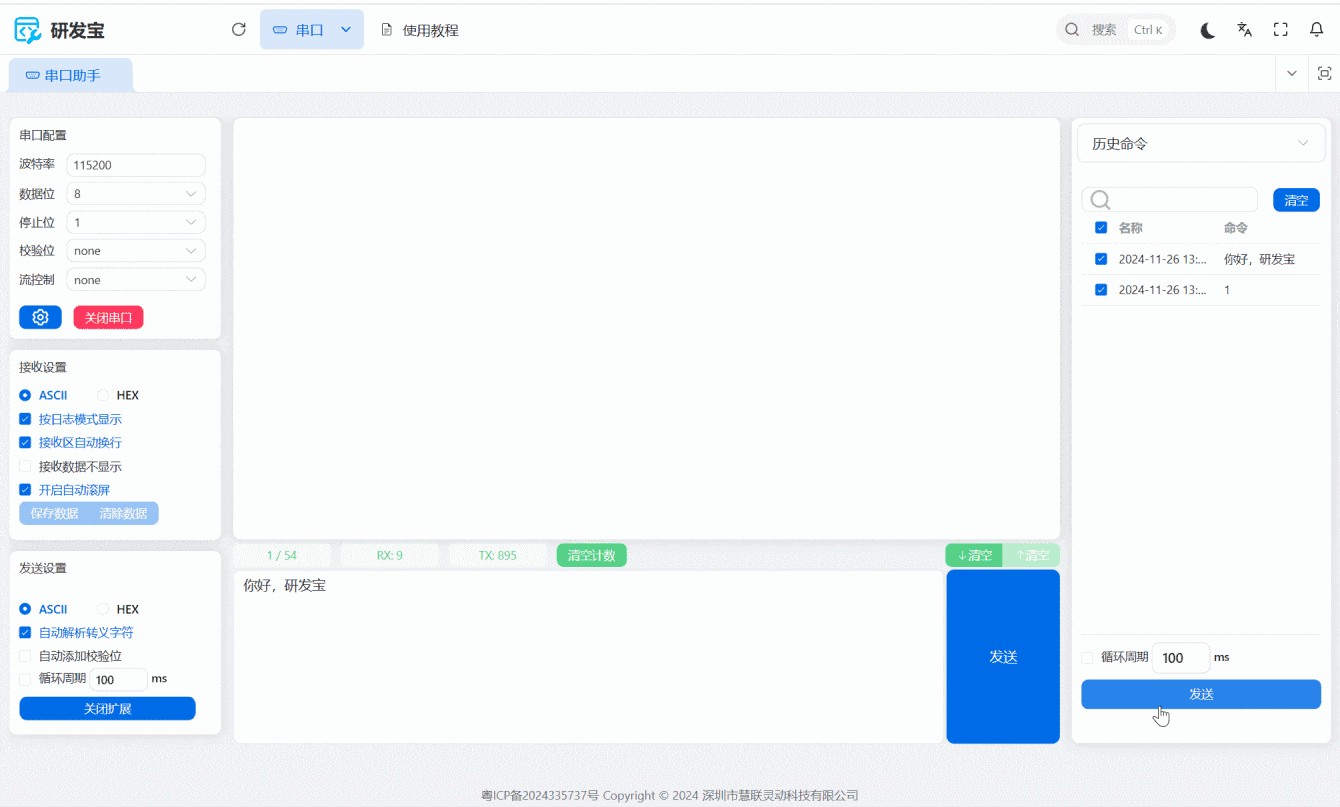This screenshot has width=1340, height=807.
Task: Click the refresh icon in top bar
Action: pyautogui.click(x=238, y=30)
